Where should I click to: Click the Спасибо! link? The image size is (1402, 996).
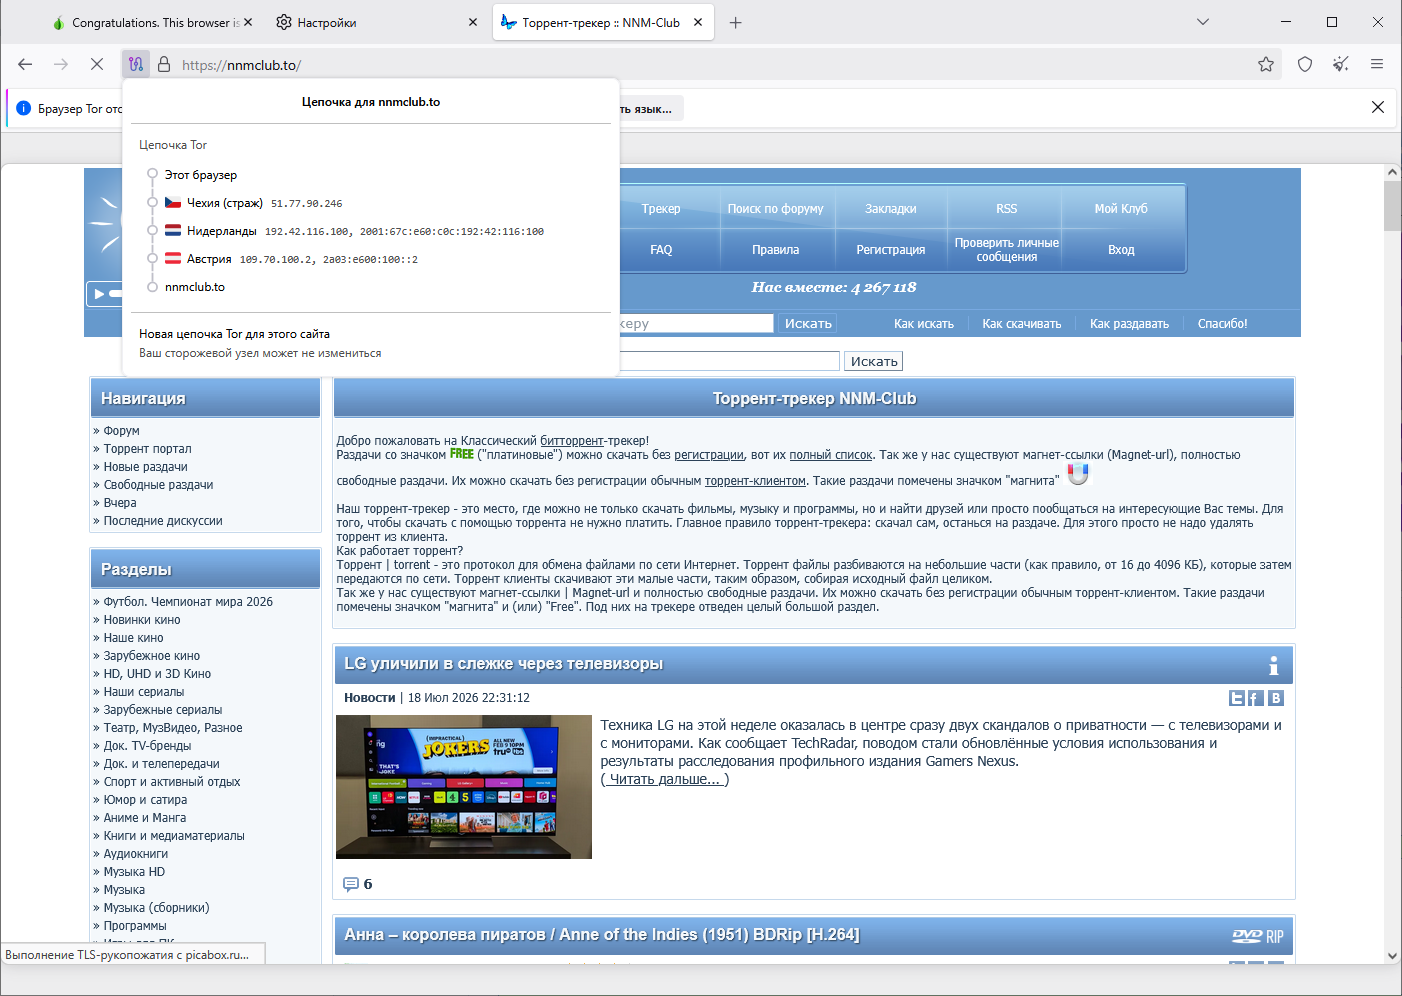tap(1223, 324)
